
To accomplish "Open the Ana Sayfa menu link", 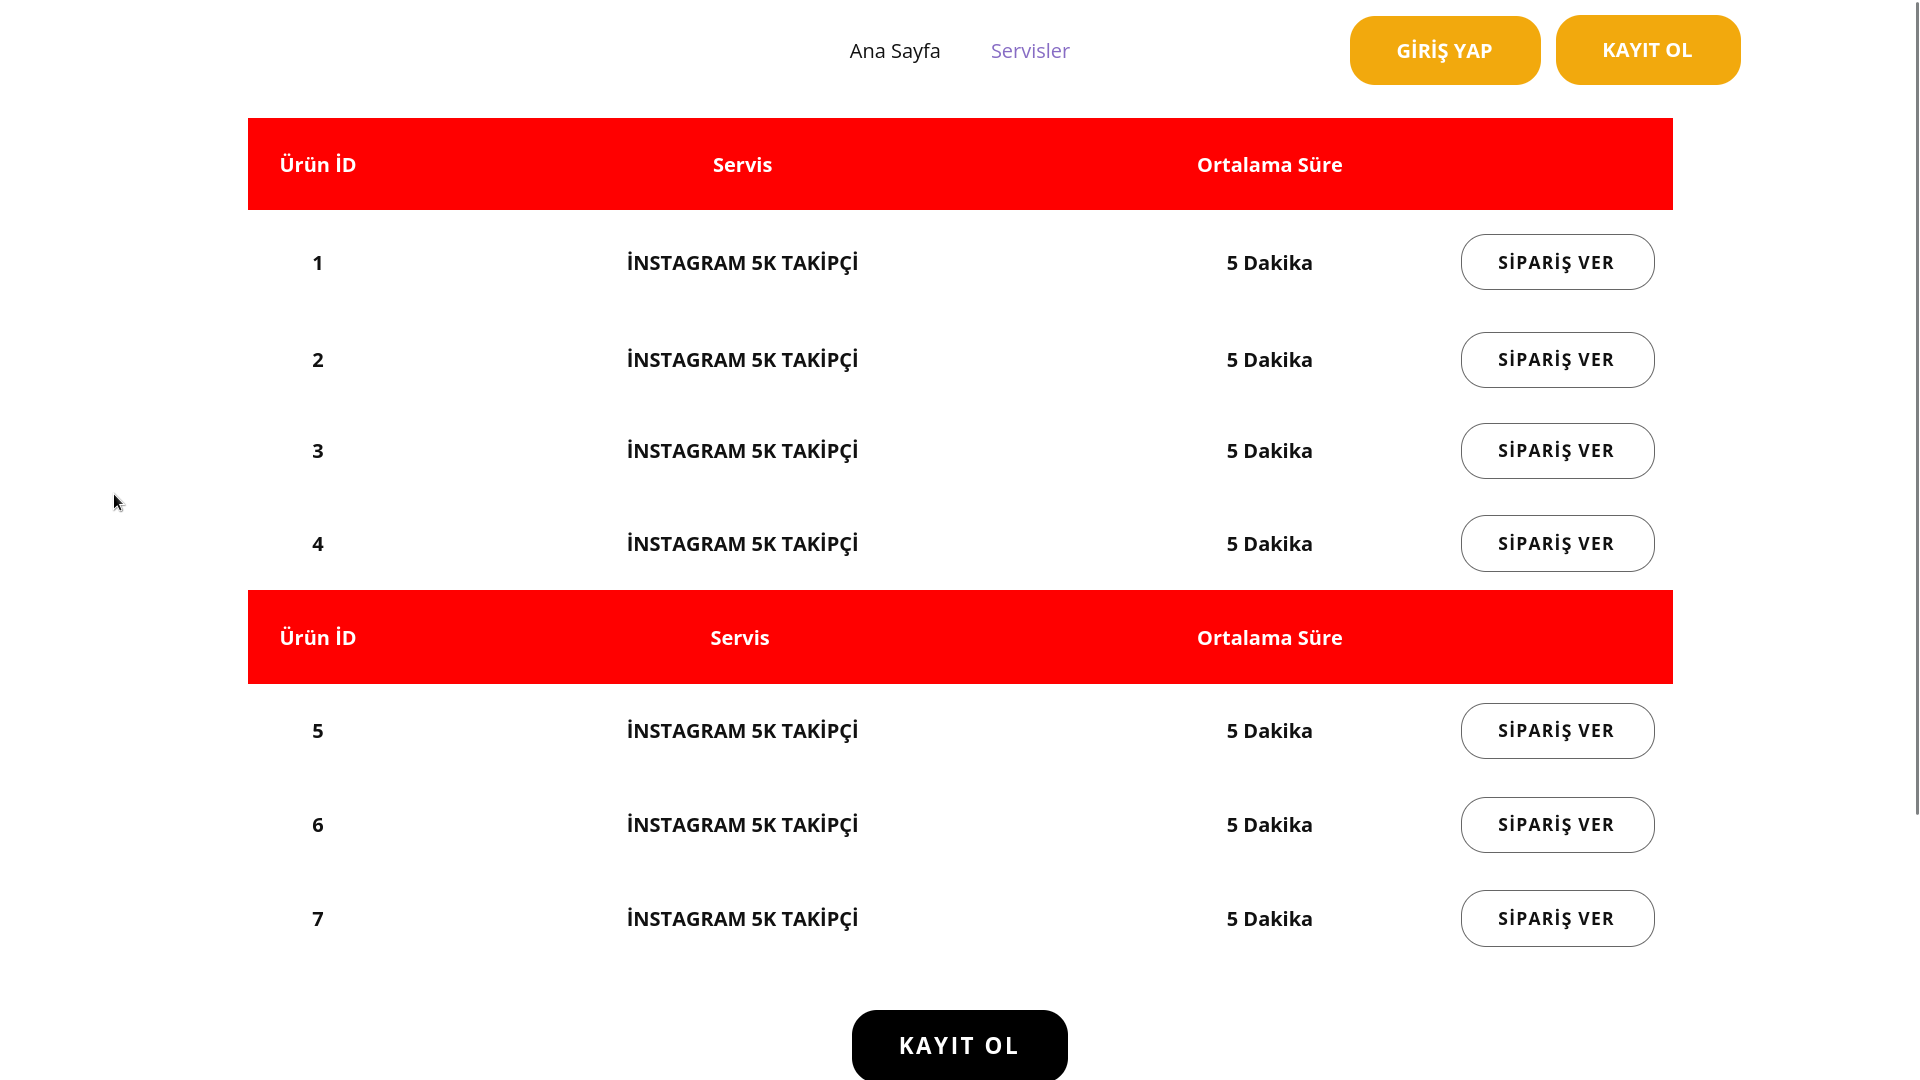I will point(894,51).
